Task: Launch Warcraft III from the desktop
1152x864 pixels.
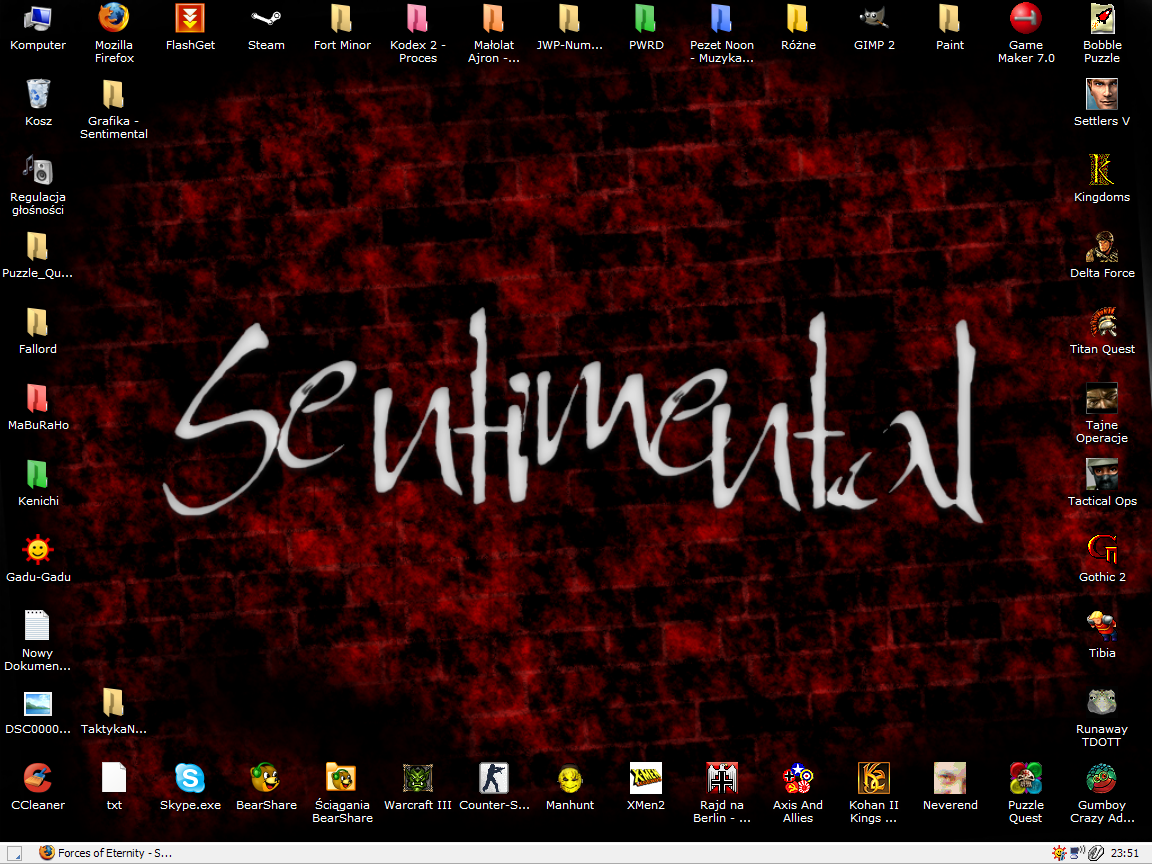Action: click(x=418, y=779)
